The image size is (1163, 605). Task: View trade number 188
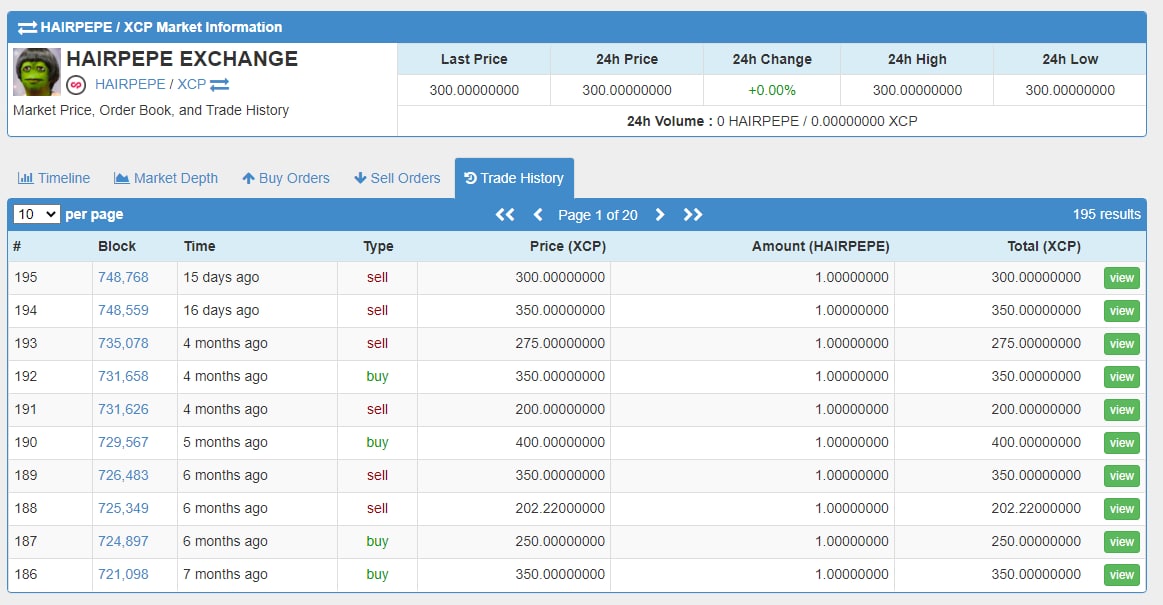click(1121, 509)
